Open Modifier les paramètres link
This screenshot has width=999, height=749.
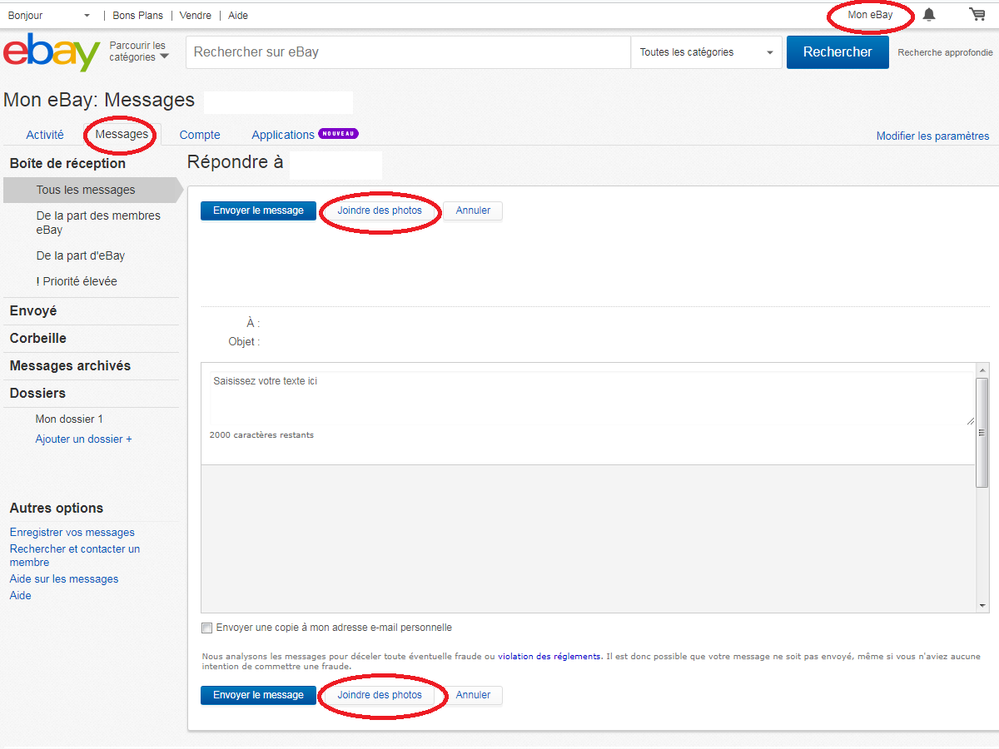[x=932, y=136]
